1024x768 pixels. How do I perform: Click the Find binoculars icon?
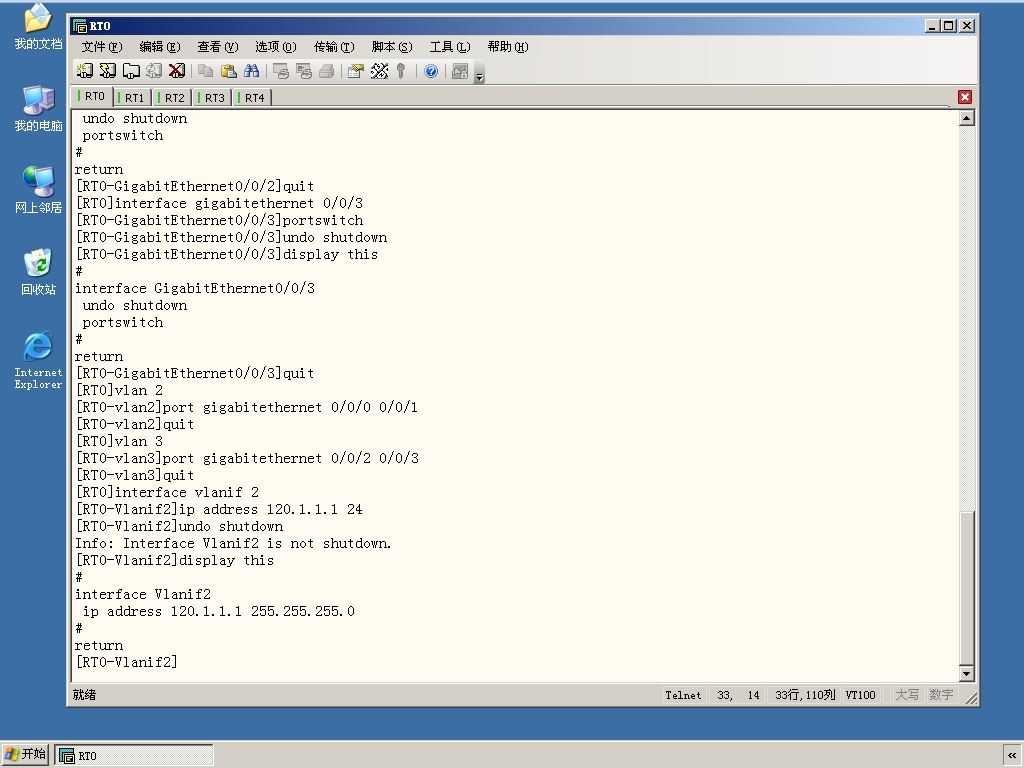[251, 71]
